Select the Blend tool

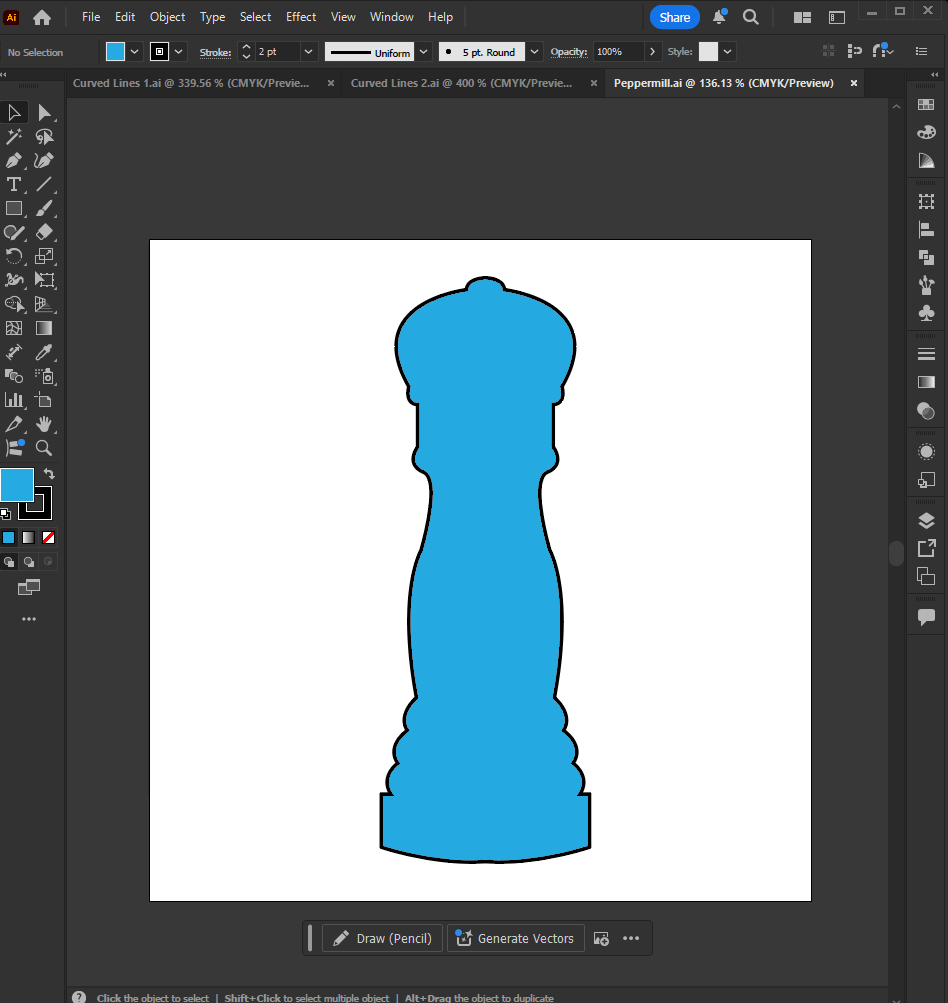[14, 376]
